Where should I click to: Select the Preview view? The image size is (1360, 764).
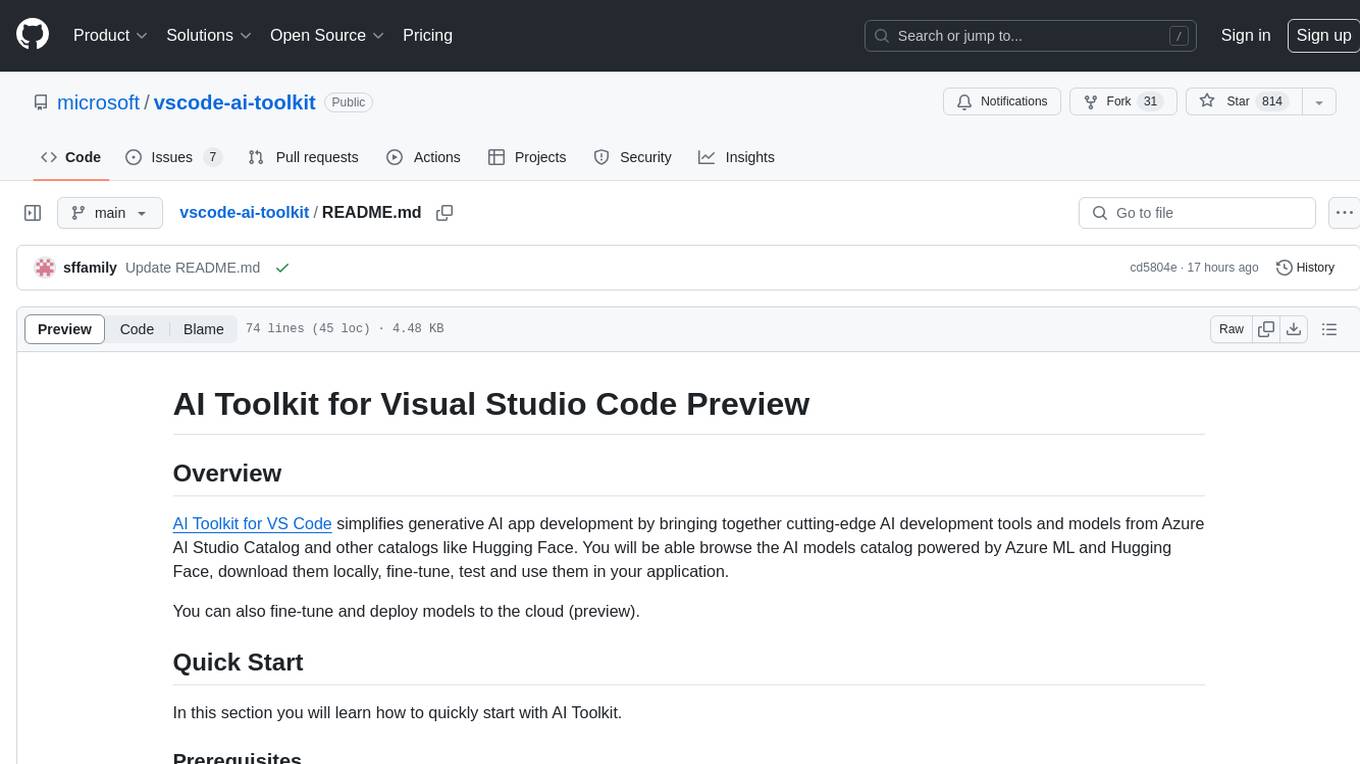click(65, 329)
